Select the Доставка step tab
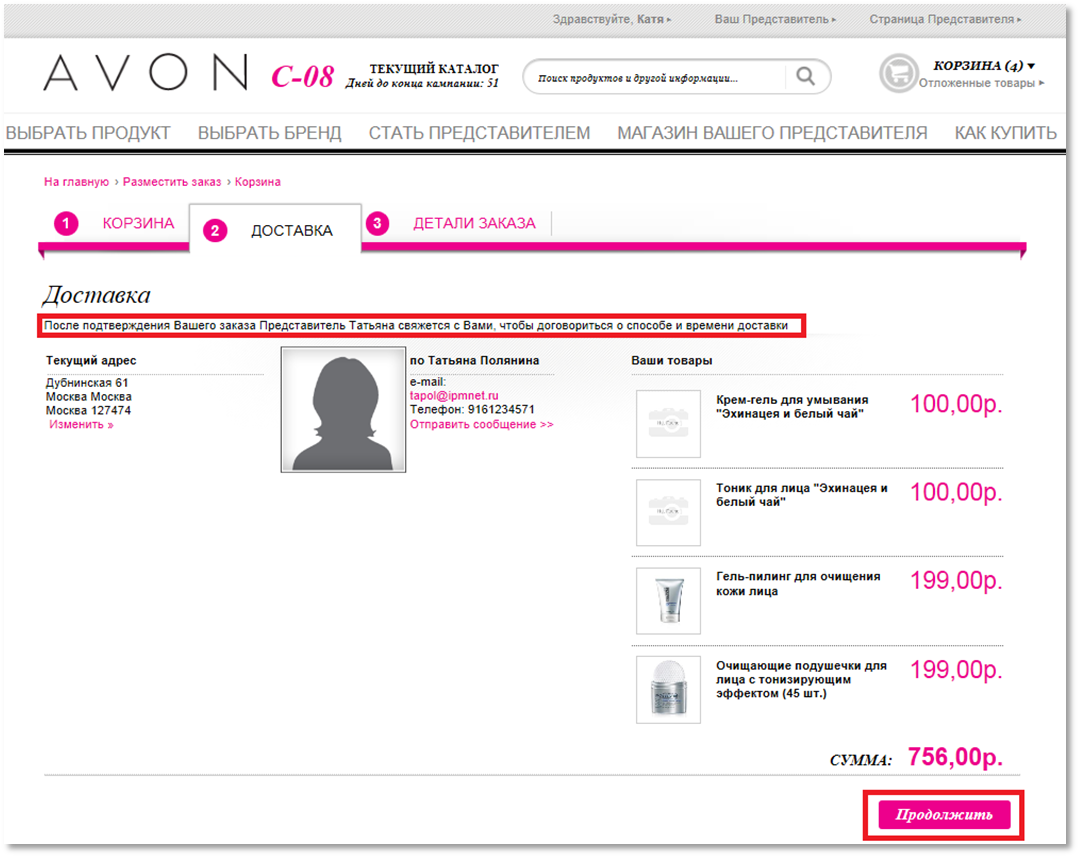1079x857 pixels. pyautogui.click(x=275, y=230)
